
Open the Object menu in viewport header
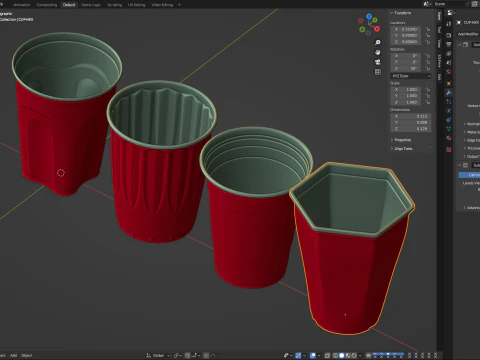(x=27, y=355)
